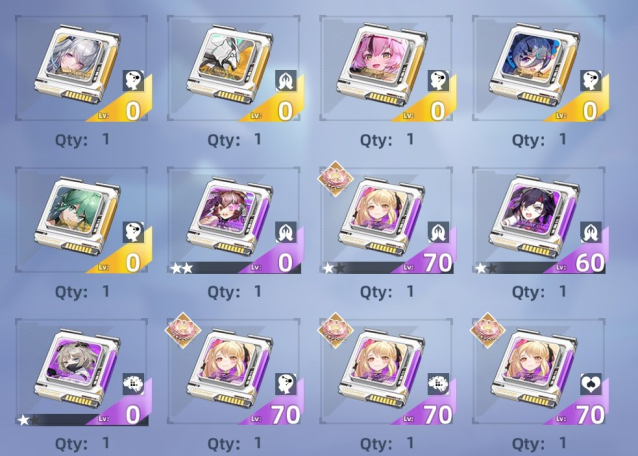Click head-gear icon on green-haired chip
Screen dimensions: 638x456
(x=133, y=233)
